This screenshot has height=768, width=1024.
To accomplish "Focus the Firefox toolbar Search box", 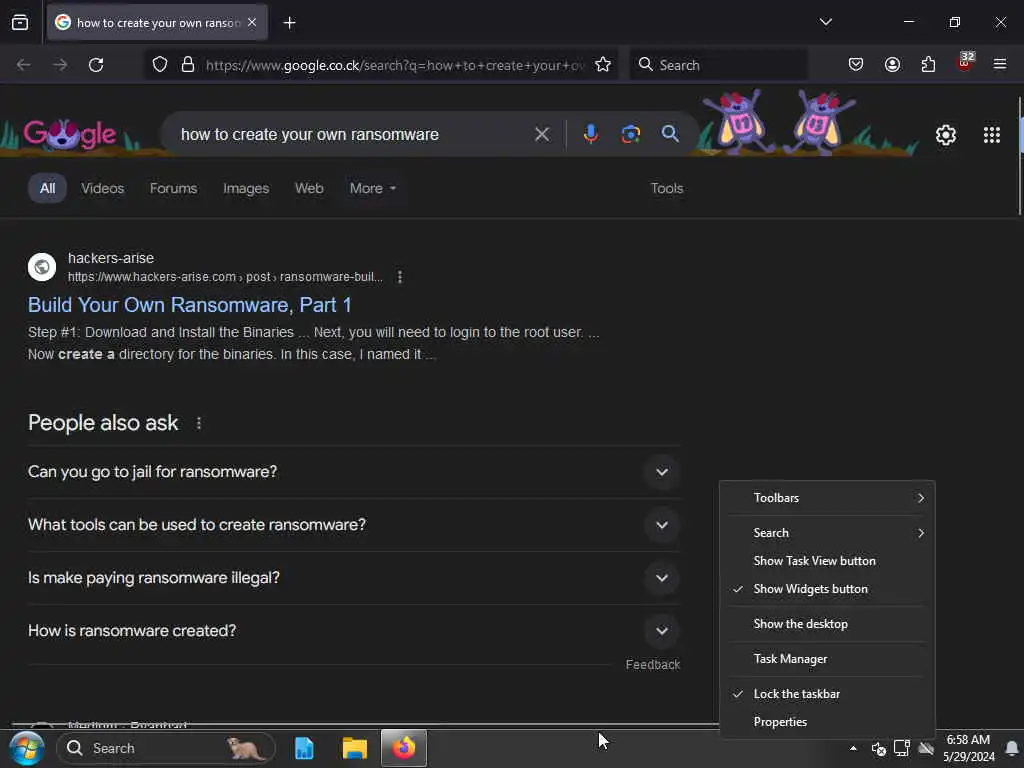I will (x=718, y=65).
